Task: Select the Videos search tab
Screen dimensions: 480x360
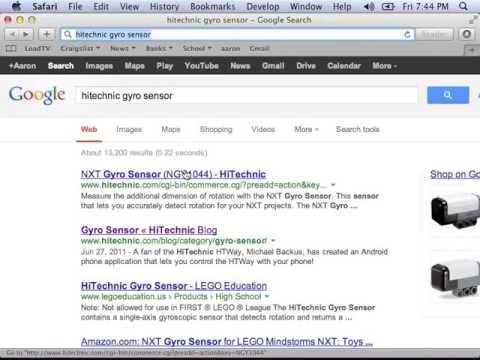Action: [263, 129]
